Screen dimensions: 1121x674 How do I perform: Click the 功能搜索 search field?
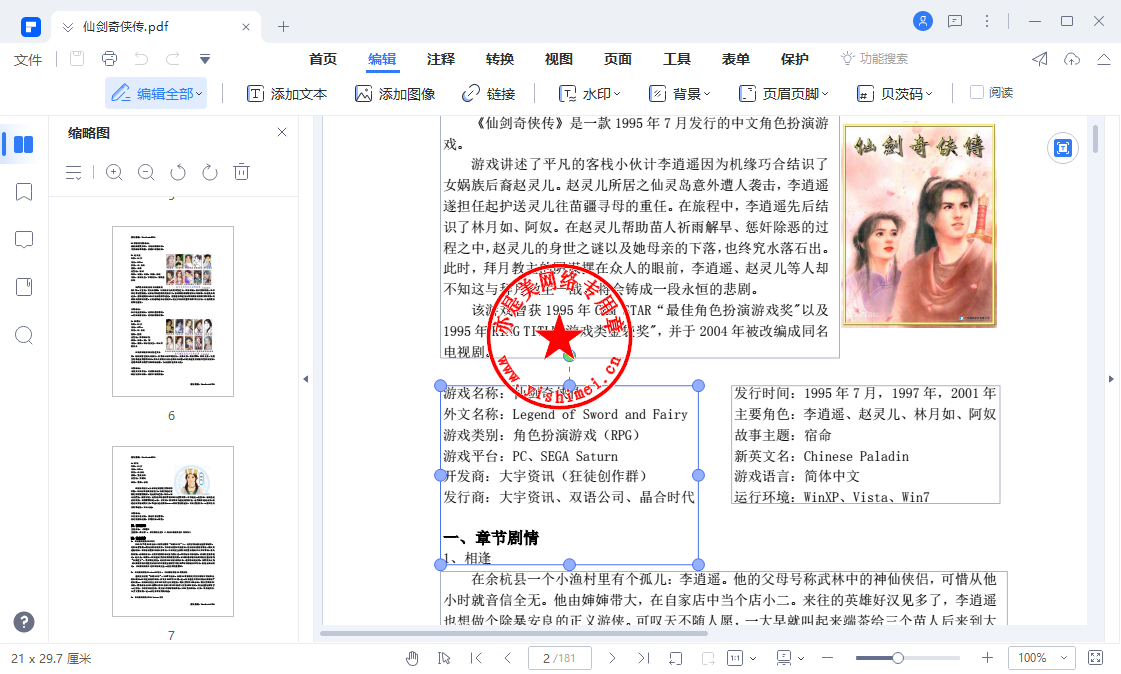[x=874, y=59]
